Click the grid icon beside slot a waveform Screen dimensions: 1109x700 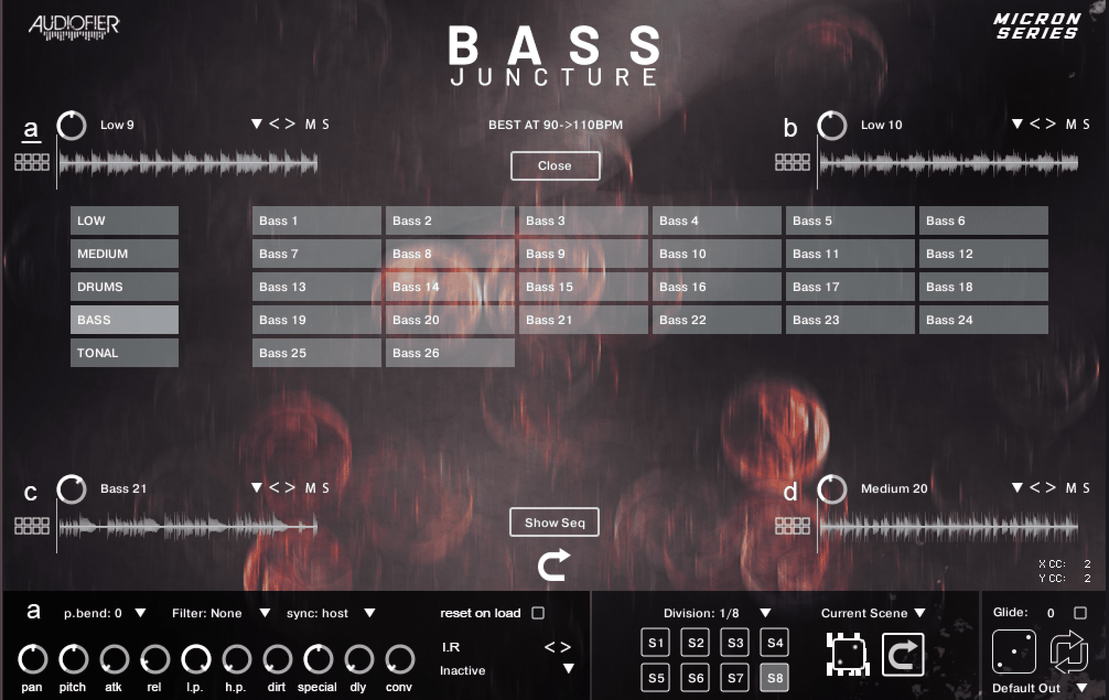click(30, 162)
